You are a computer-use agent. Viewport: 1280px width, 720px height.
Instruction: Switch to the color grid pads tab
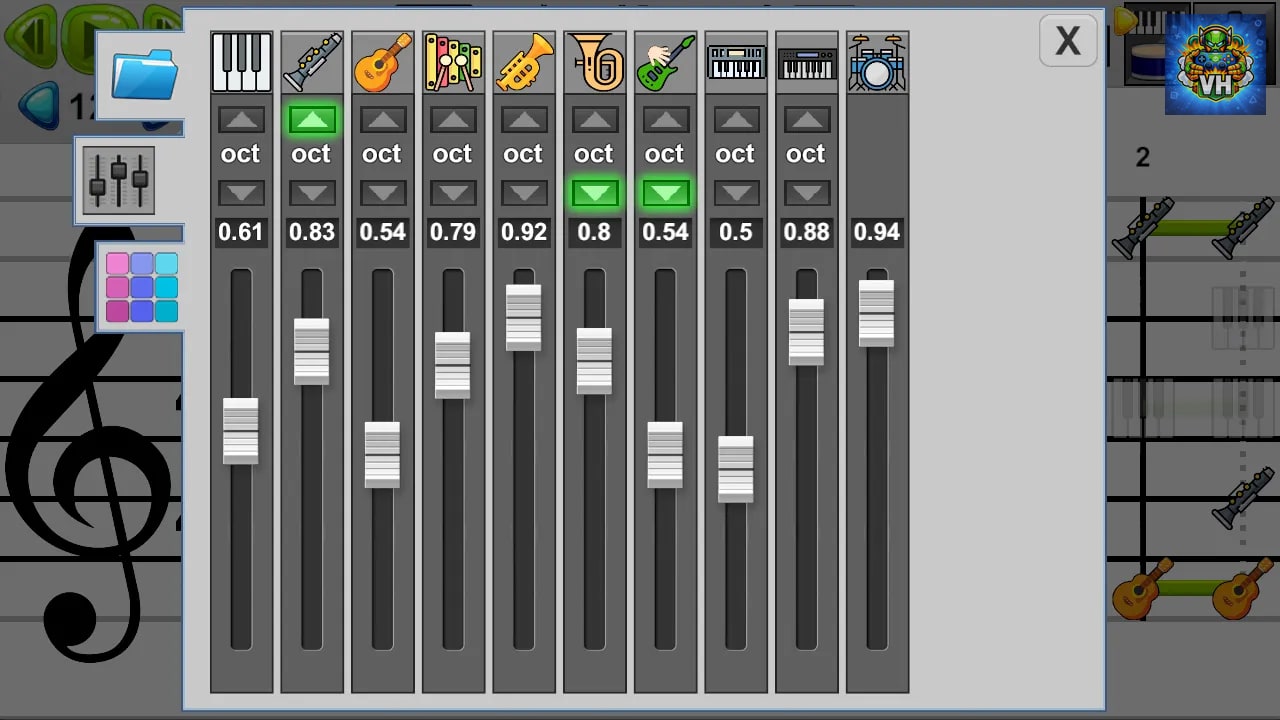142,287
